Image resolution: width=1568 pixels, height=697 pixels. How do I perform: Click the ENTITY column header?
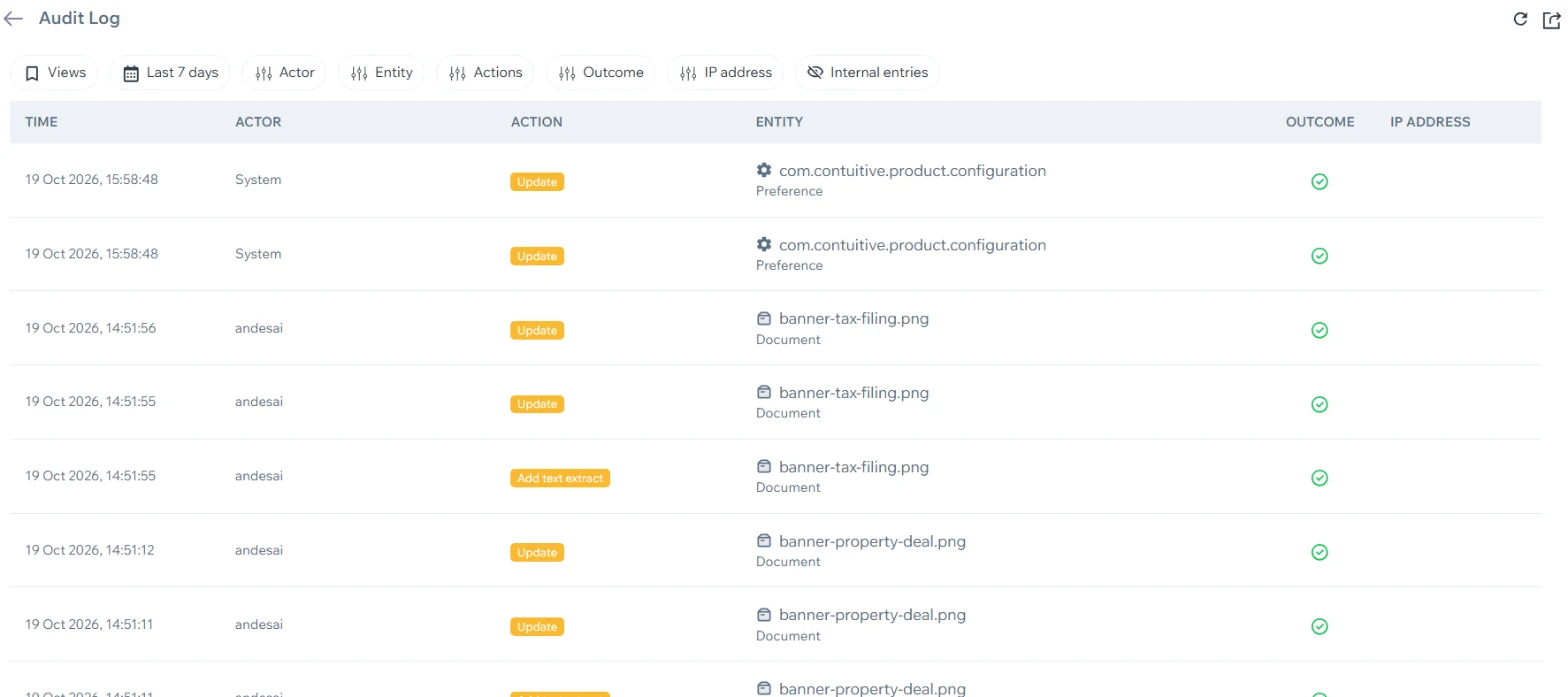pos(779,122)
